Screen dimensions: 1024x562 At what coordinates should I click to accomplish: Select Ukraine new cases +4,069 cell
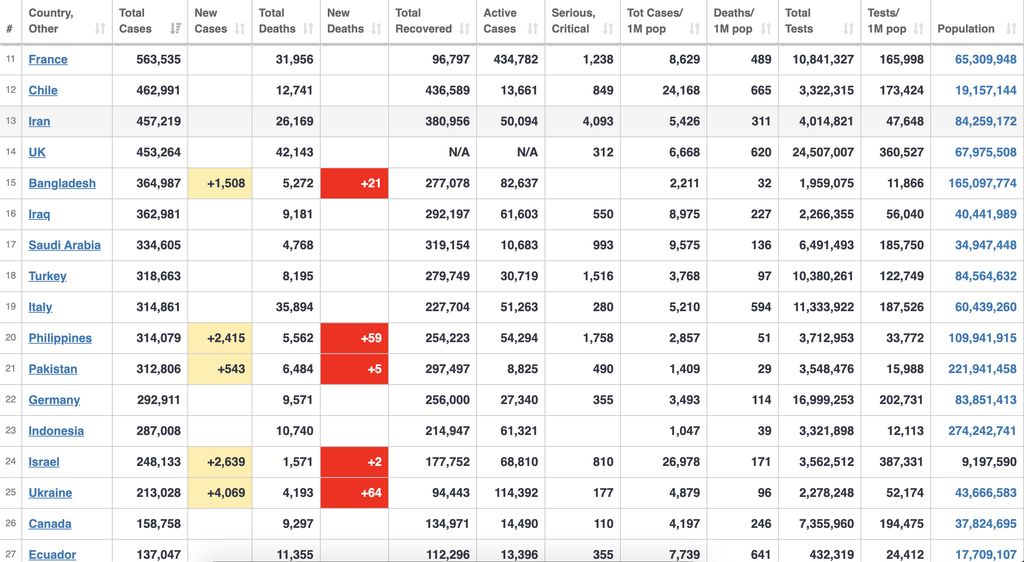(x=220, y=493)
